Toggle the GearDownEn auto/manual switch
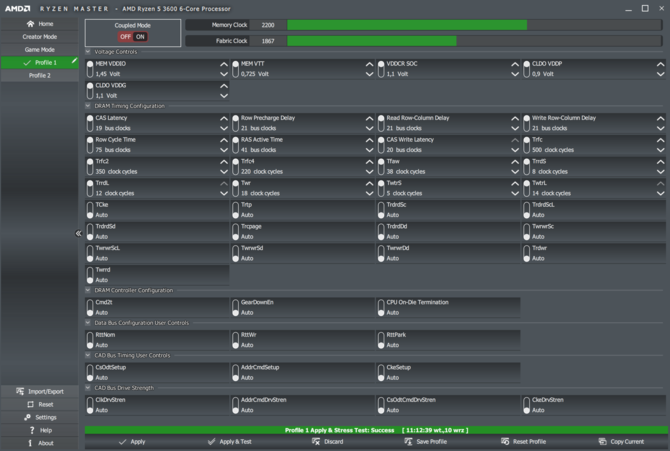The height and width of the screenshot is (451, 670). point(235,307)
